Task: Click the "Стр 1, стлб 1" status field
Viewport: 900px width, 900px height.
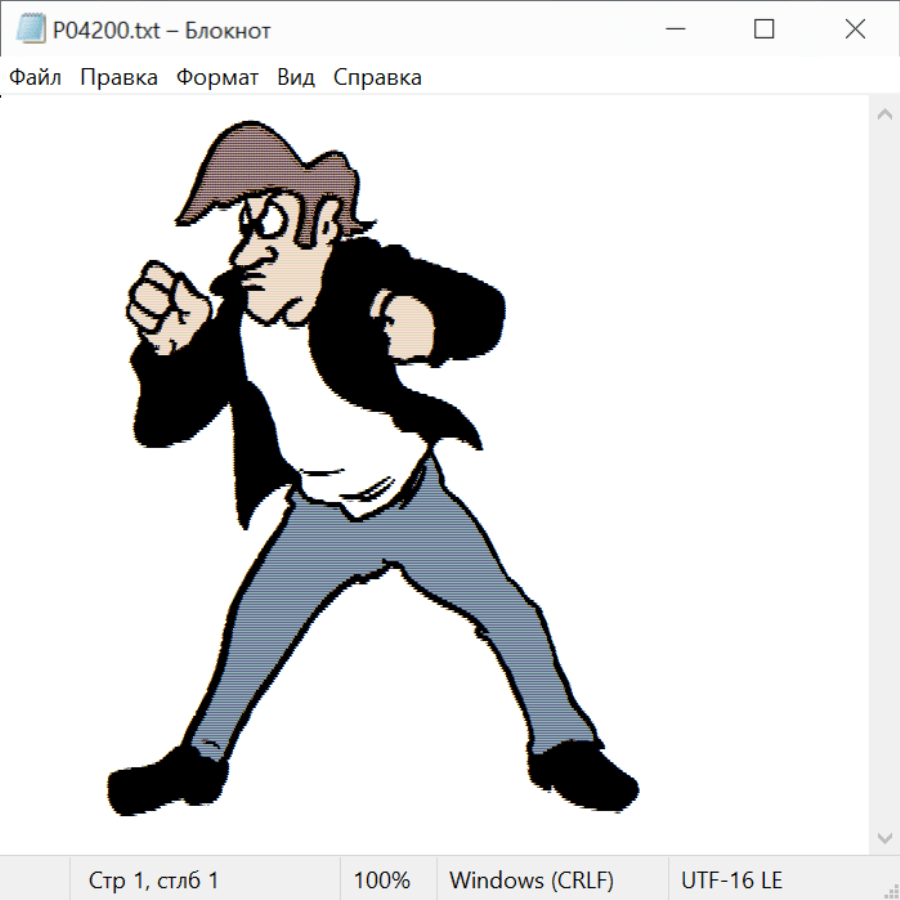Action: point(153,880)
